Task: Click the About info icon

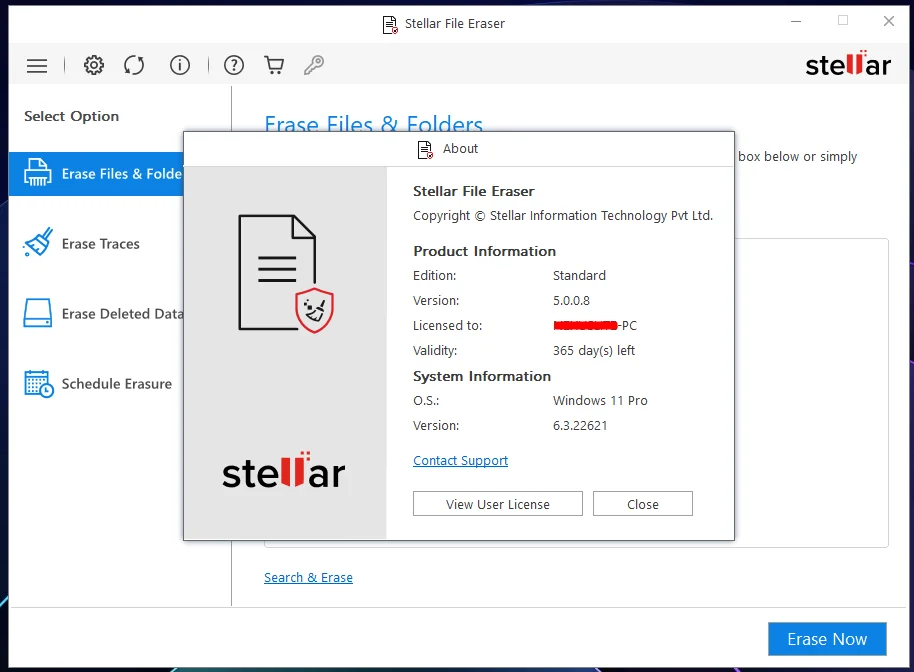Action: click(180, 65)
